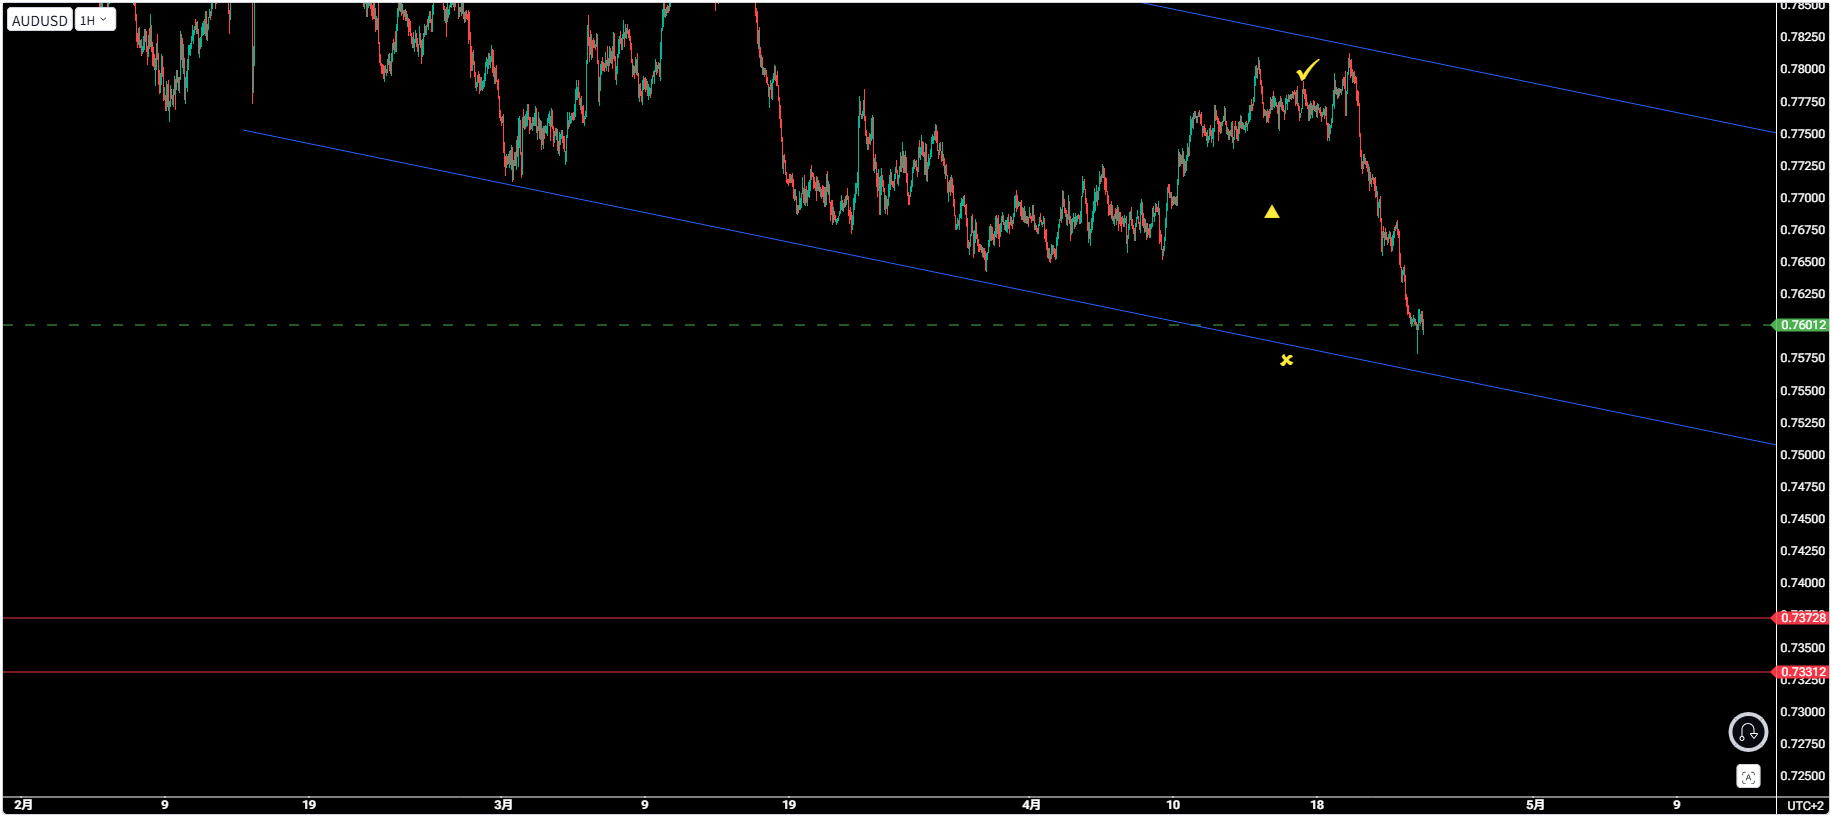Viewport: 1832px width, 817px height.
Task: Click the circular arrow reset chart icon
Action: (1748, 732)
